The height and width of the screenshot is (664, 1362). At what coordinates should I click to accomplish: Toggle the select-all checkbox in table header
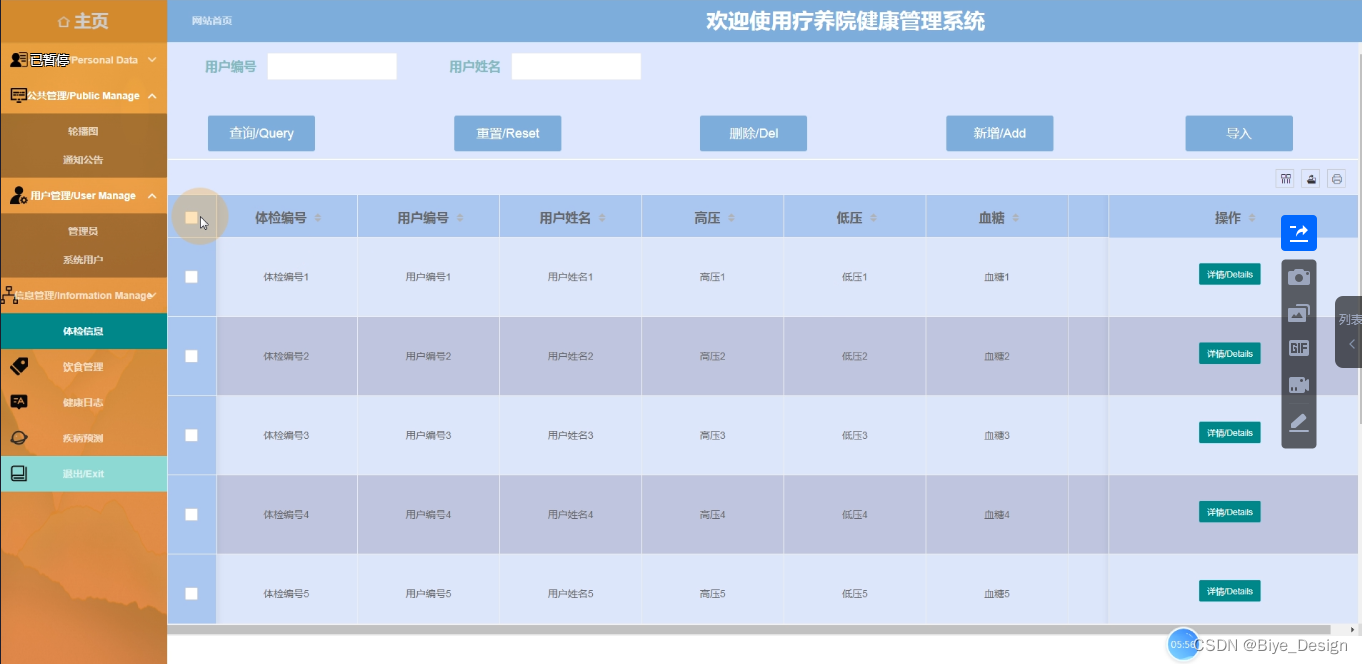click(191, 217)
